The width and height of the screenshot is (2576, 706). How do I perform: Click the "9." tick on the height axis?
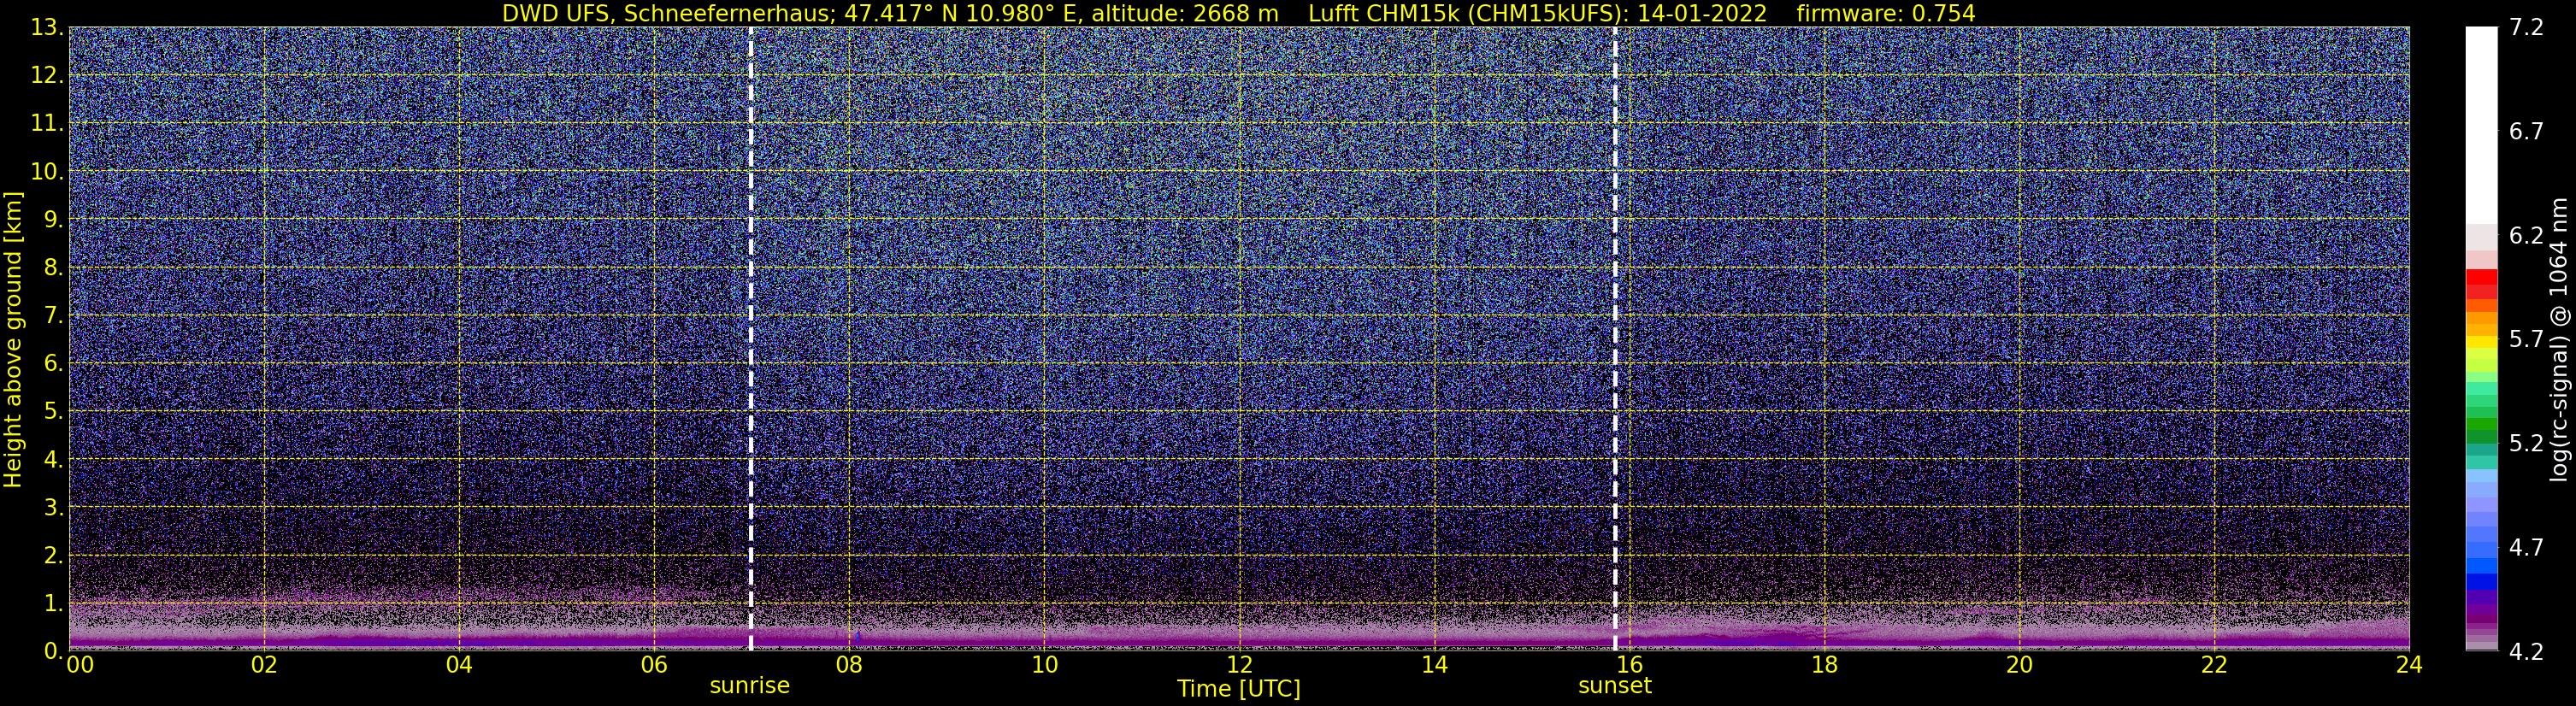pos(53,220)
